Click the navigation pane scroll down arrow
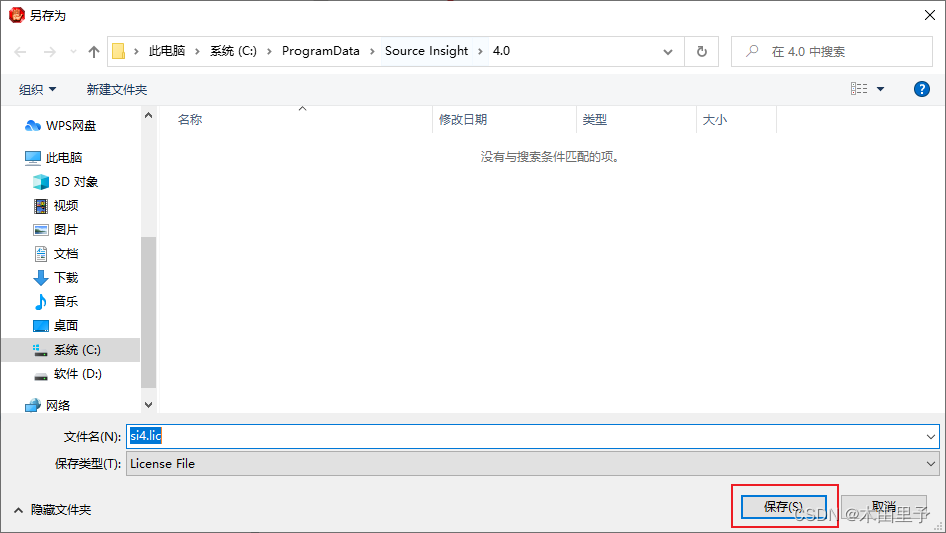This screenshot has height=533, width=946. [x=148, y=405]
